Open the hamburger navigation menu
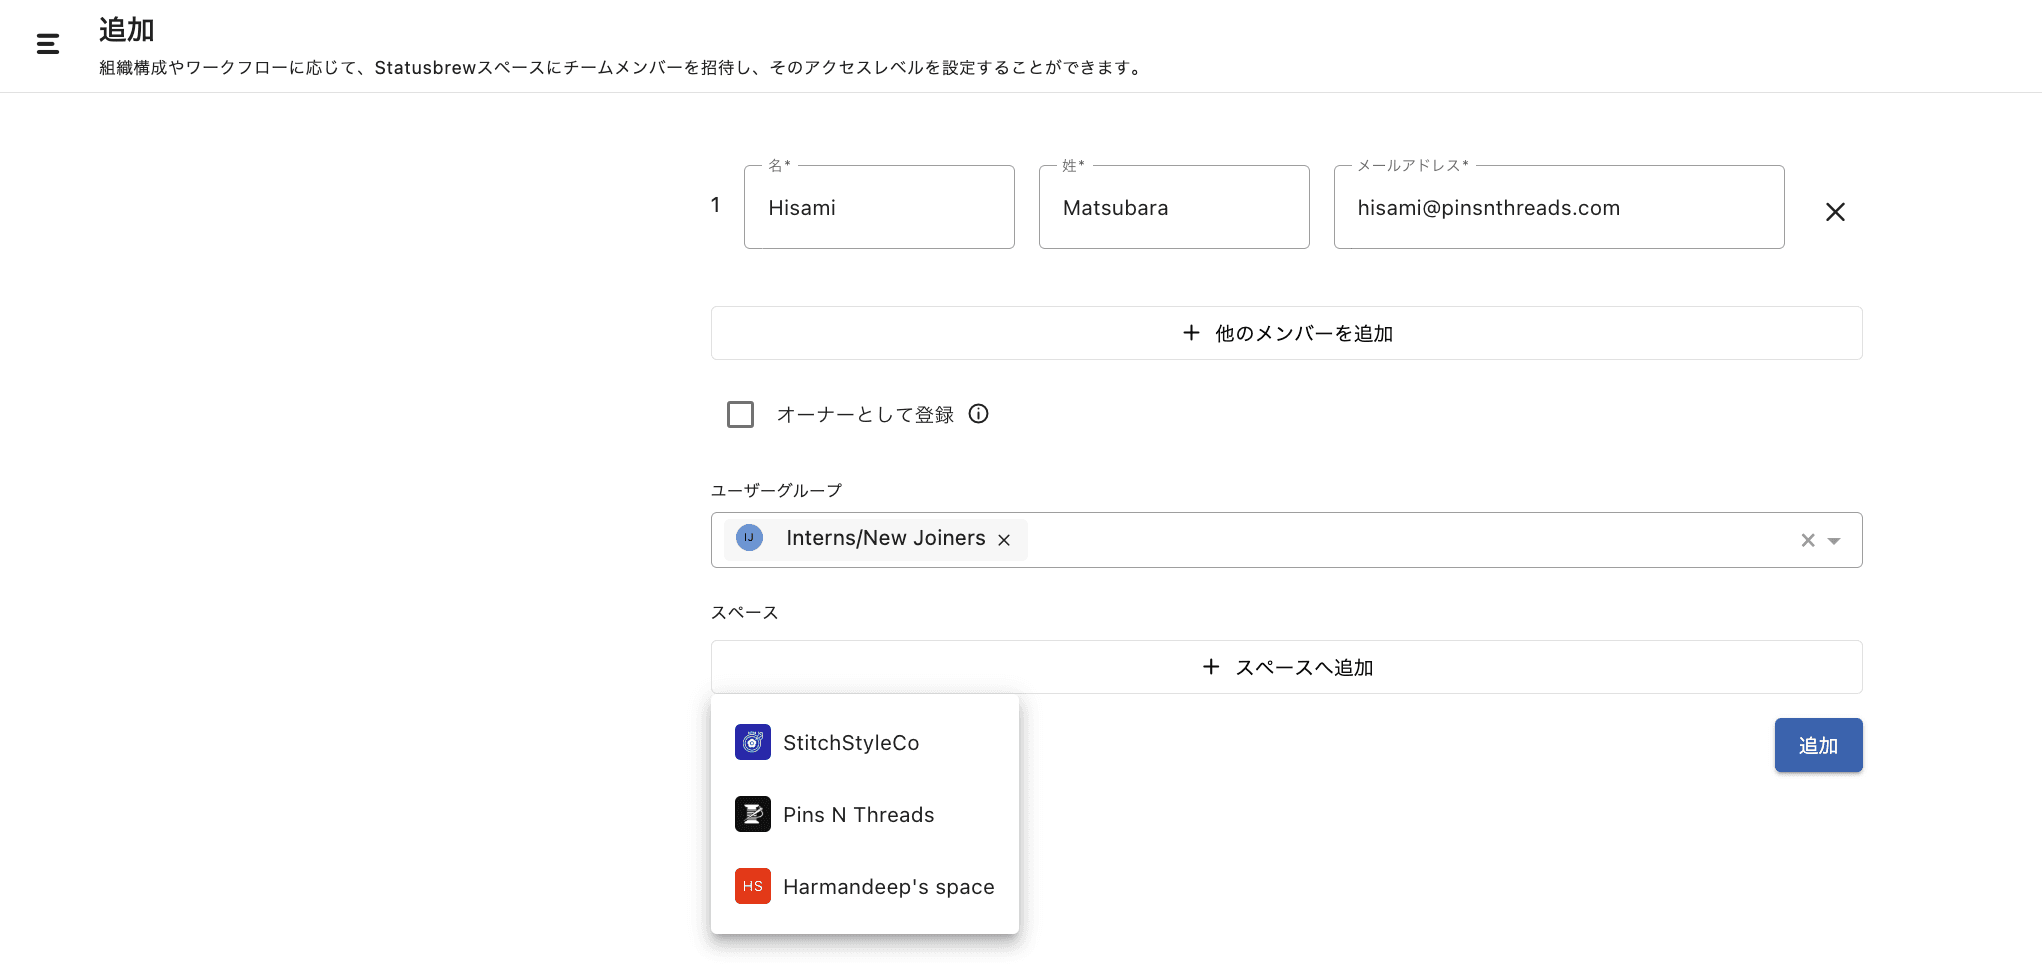2042x976 pixels. [x=47, y=44]
